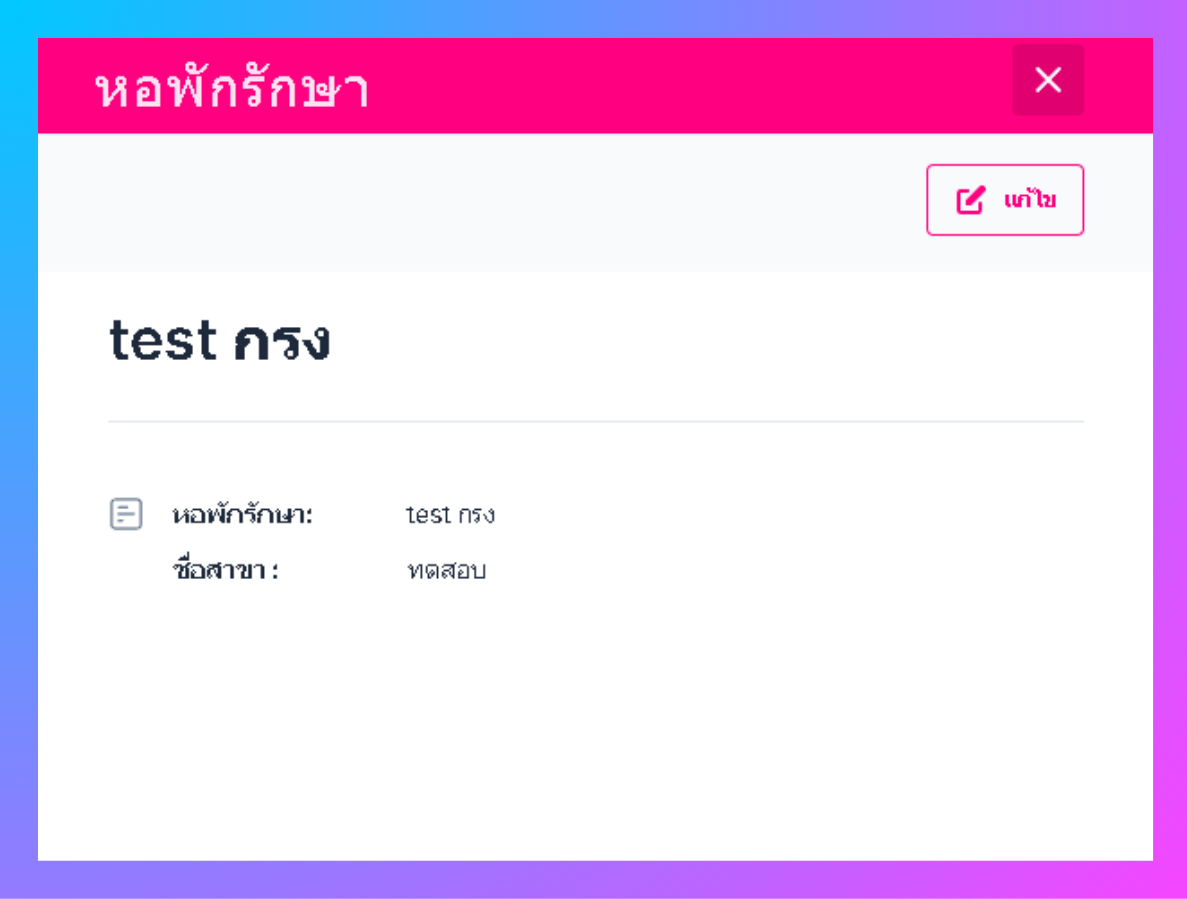The width and height of the screenshot is (1187, 899).
Task: Click the หอพักรักษา dialog title
Action: pyautogui.click(x=232, y=89)
